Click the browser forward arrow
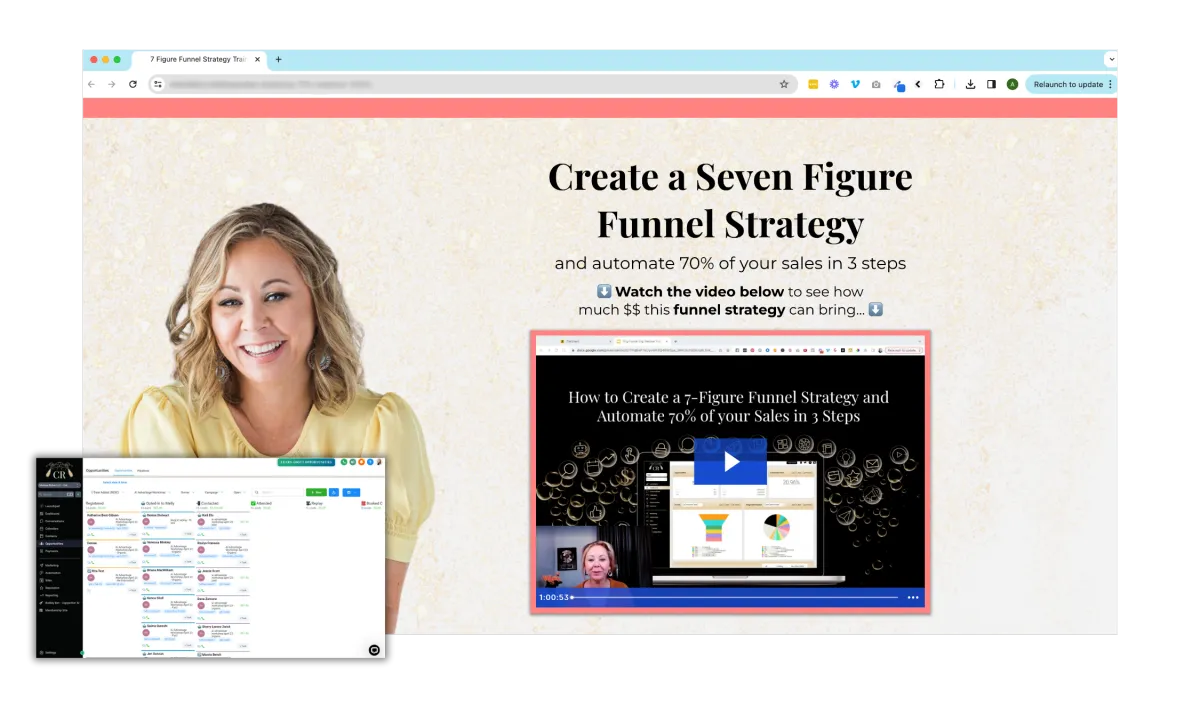The image size is (1200, 705). (112, 84)
